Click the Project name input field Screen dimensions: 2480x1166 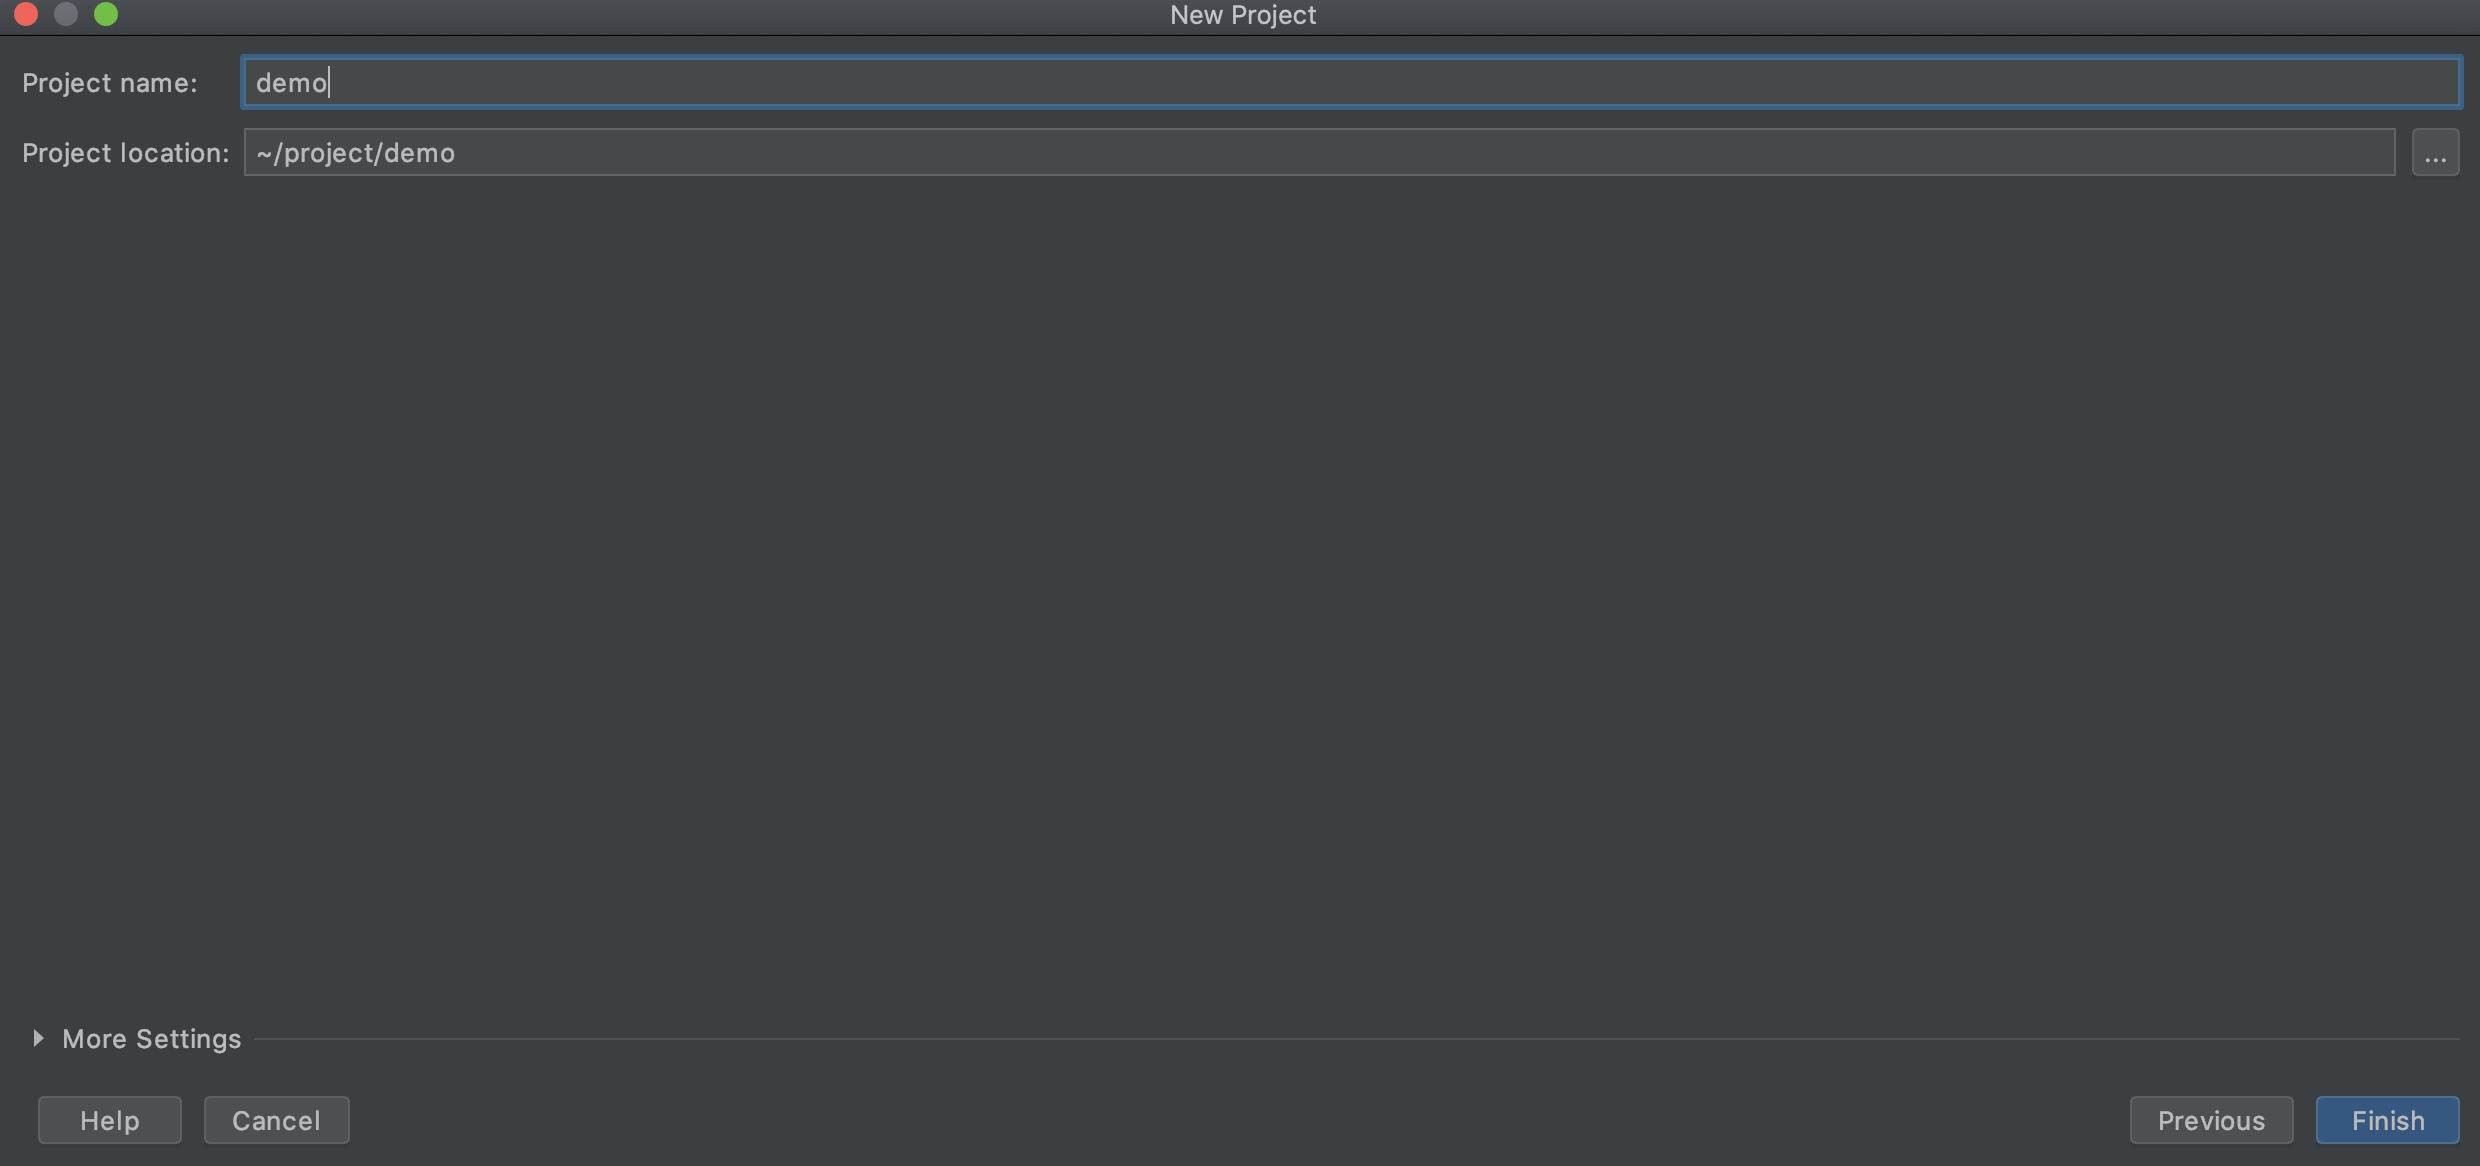(1350, 82)
